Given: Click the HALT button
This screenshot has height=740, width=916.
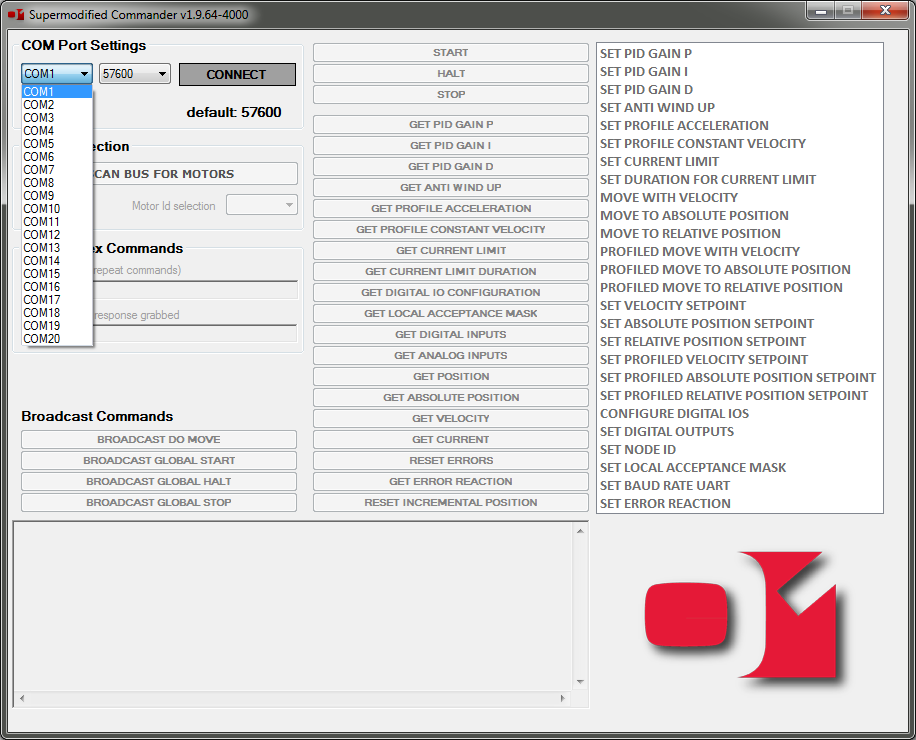Looking at the screenshot, I should click(x=450, y=74).
